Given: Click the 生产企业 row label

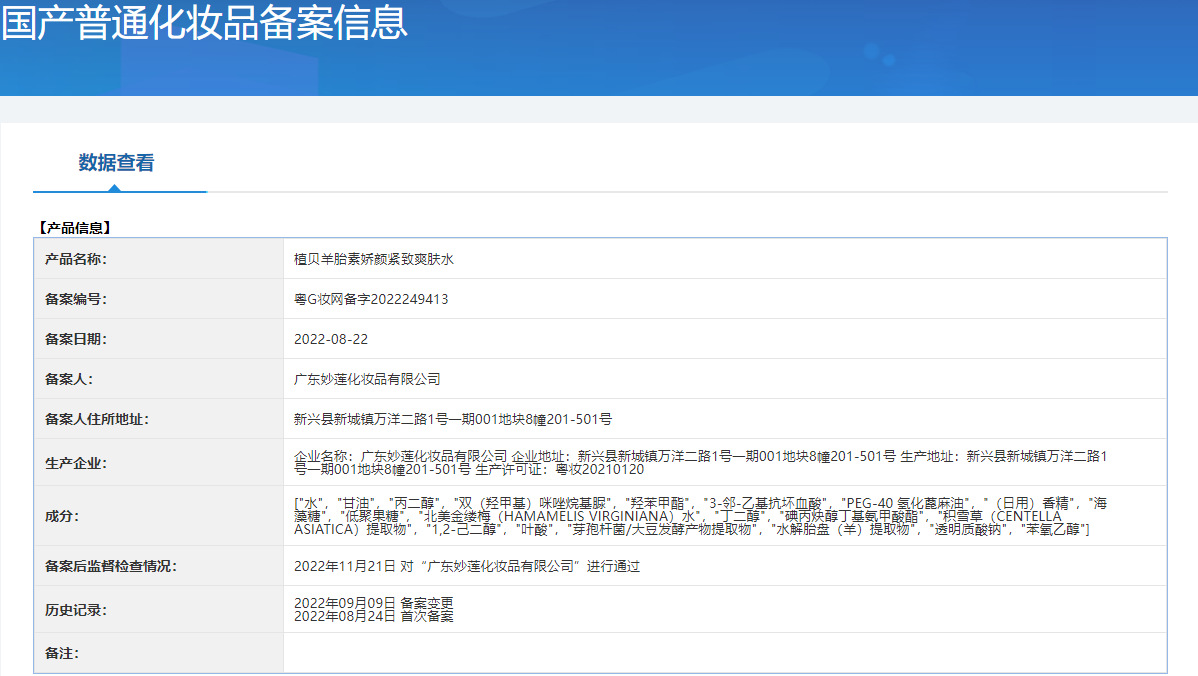Looking at the screenshot, I should [x=76, y=463].
